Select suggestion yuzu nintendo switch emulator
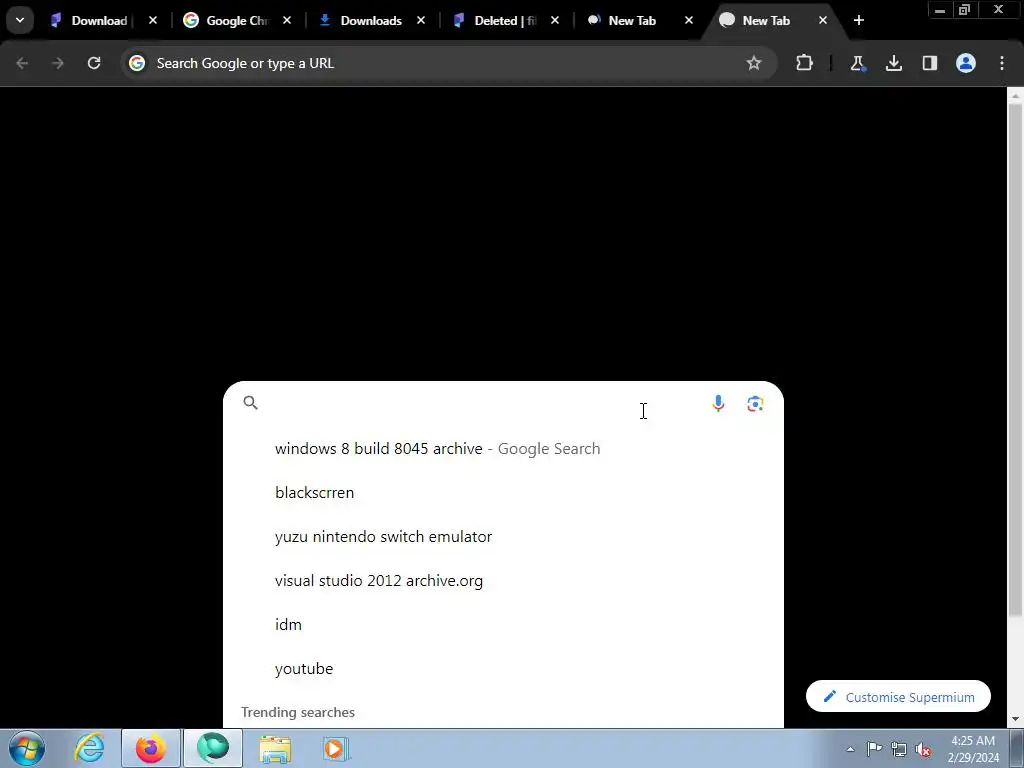The height and width of the screenshot is (768, 1024). [x=503, y=536]
